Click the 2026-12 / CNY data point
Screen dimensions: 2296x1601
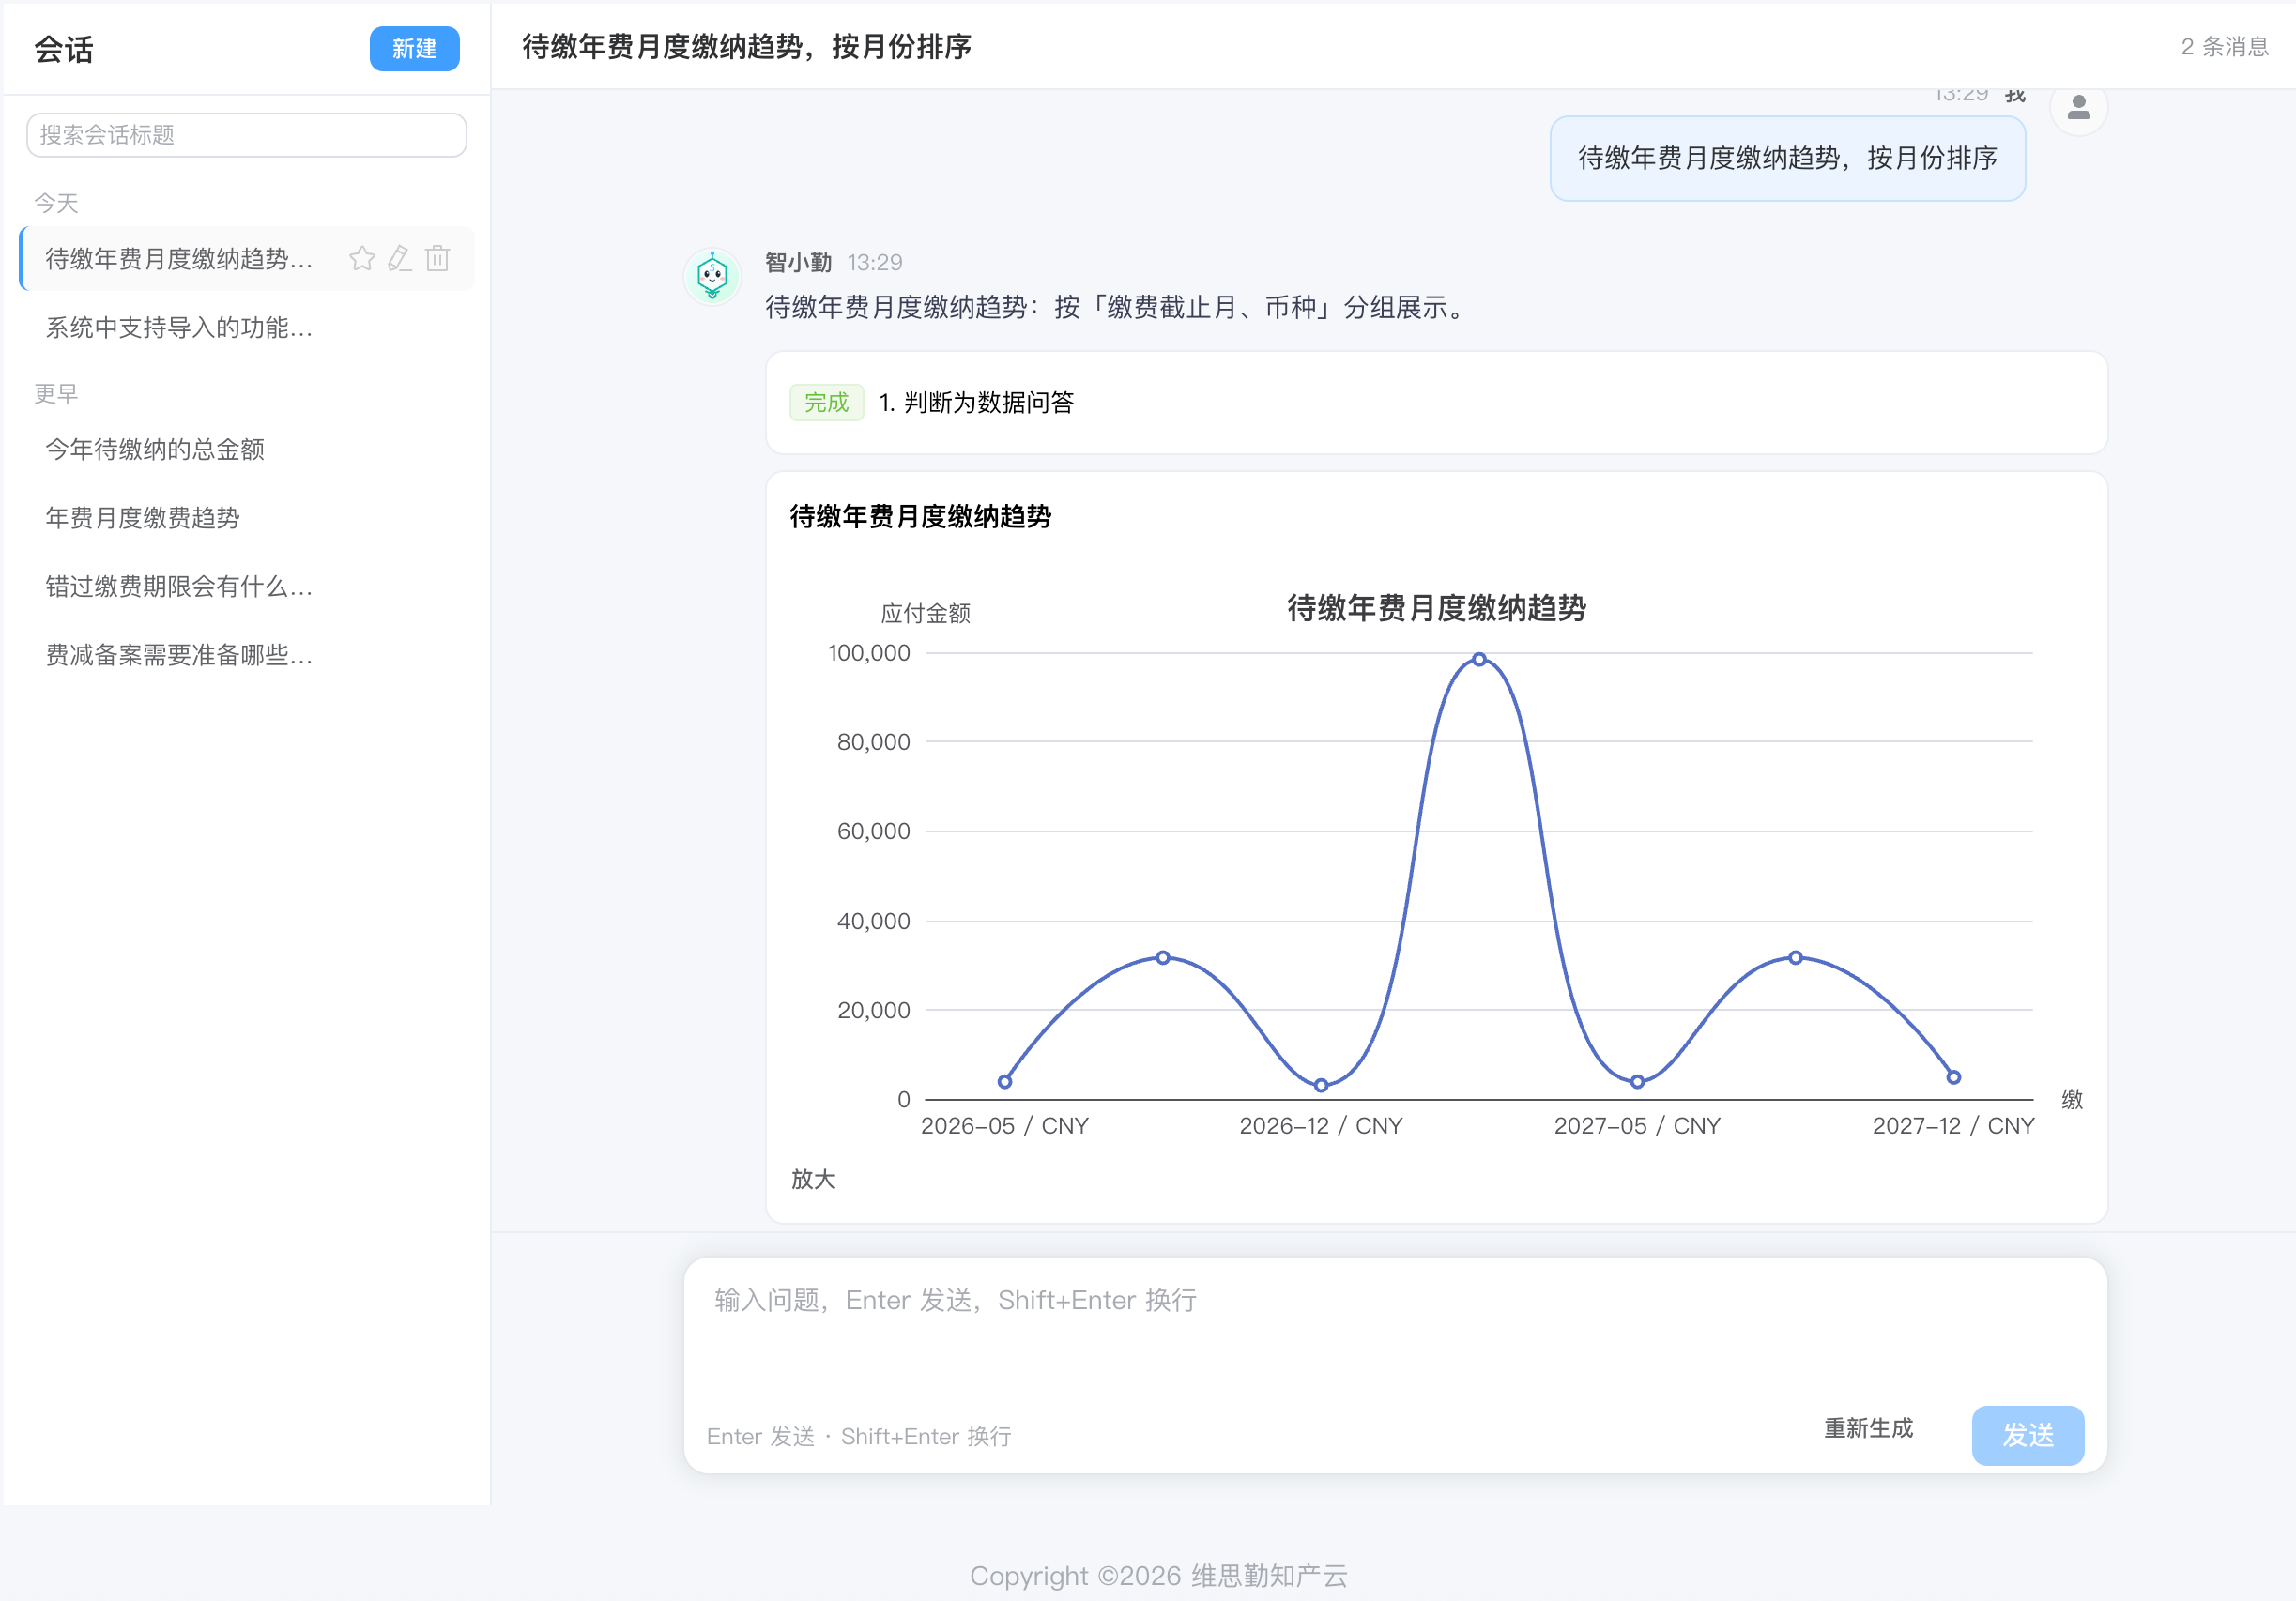click(x=1321, y=1085)
